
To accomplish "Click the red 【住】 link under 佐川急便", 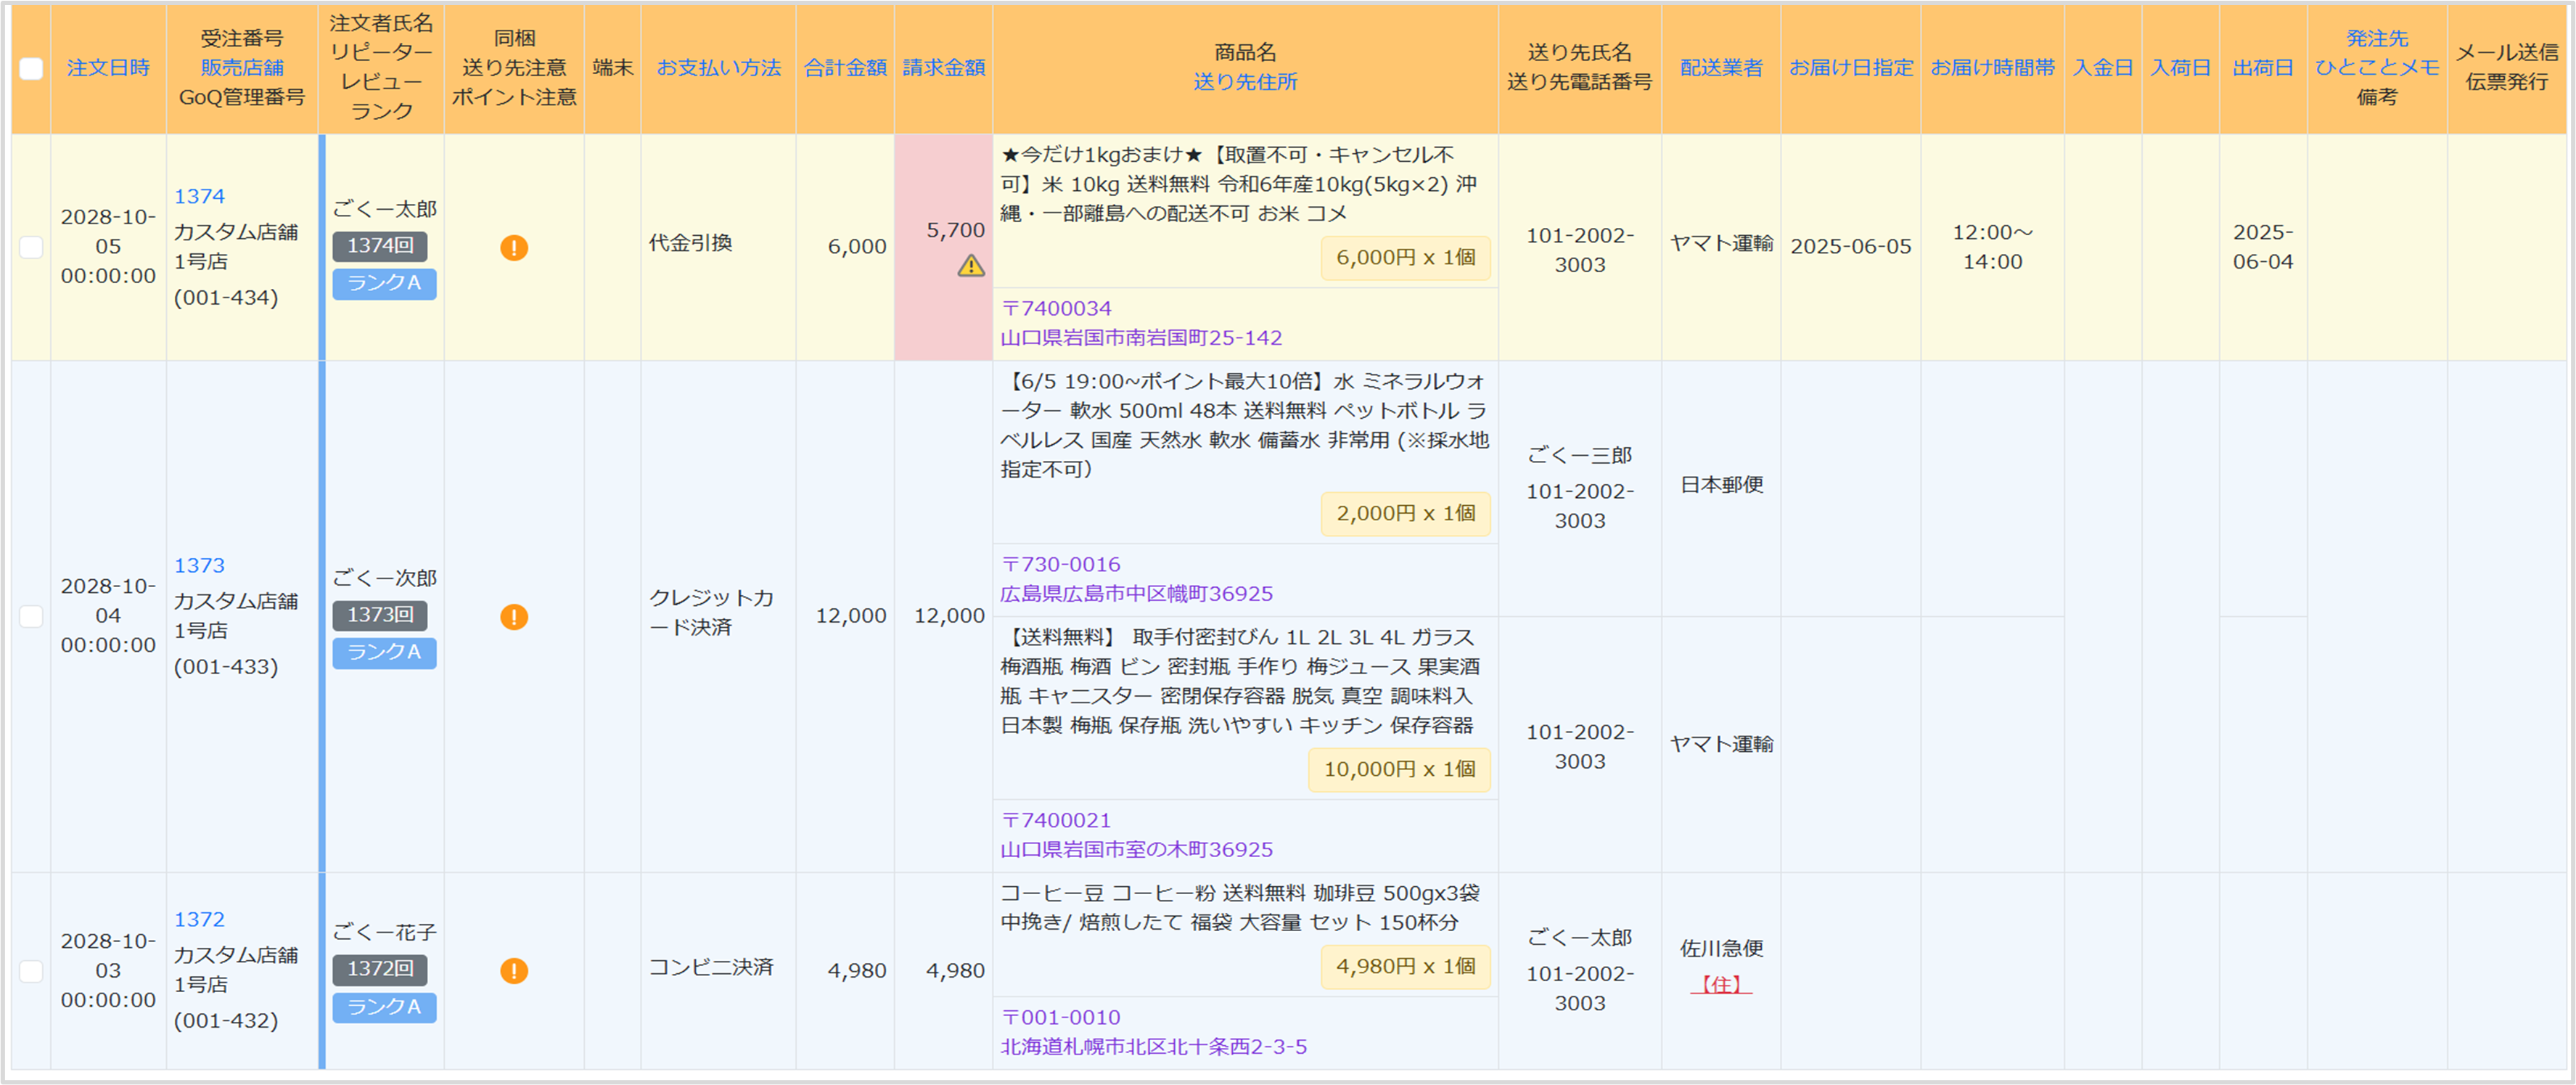I will coord(1721,985).
